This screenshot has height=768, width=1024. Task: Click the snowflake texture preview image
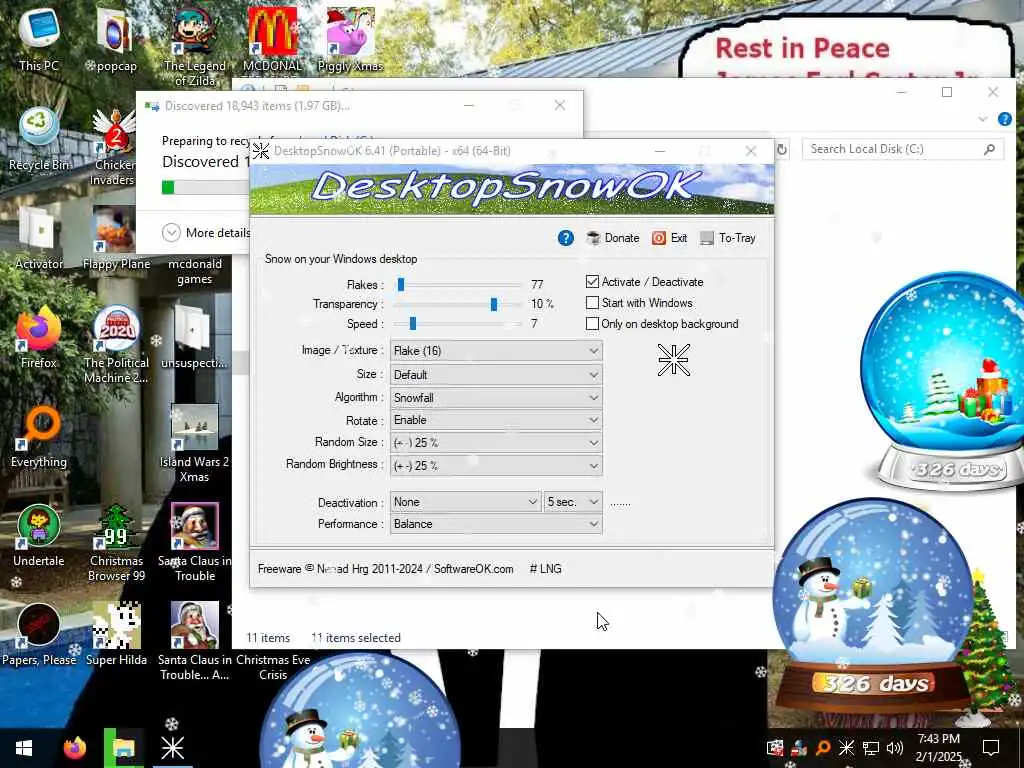[673, 360]
